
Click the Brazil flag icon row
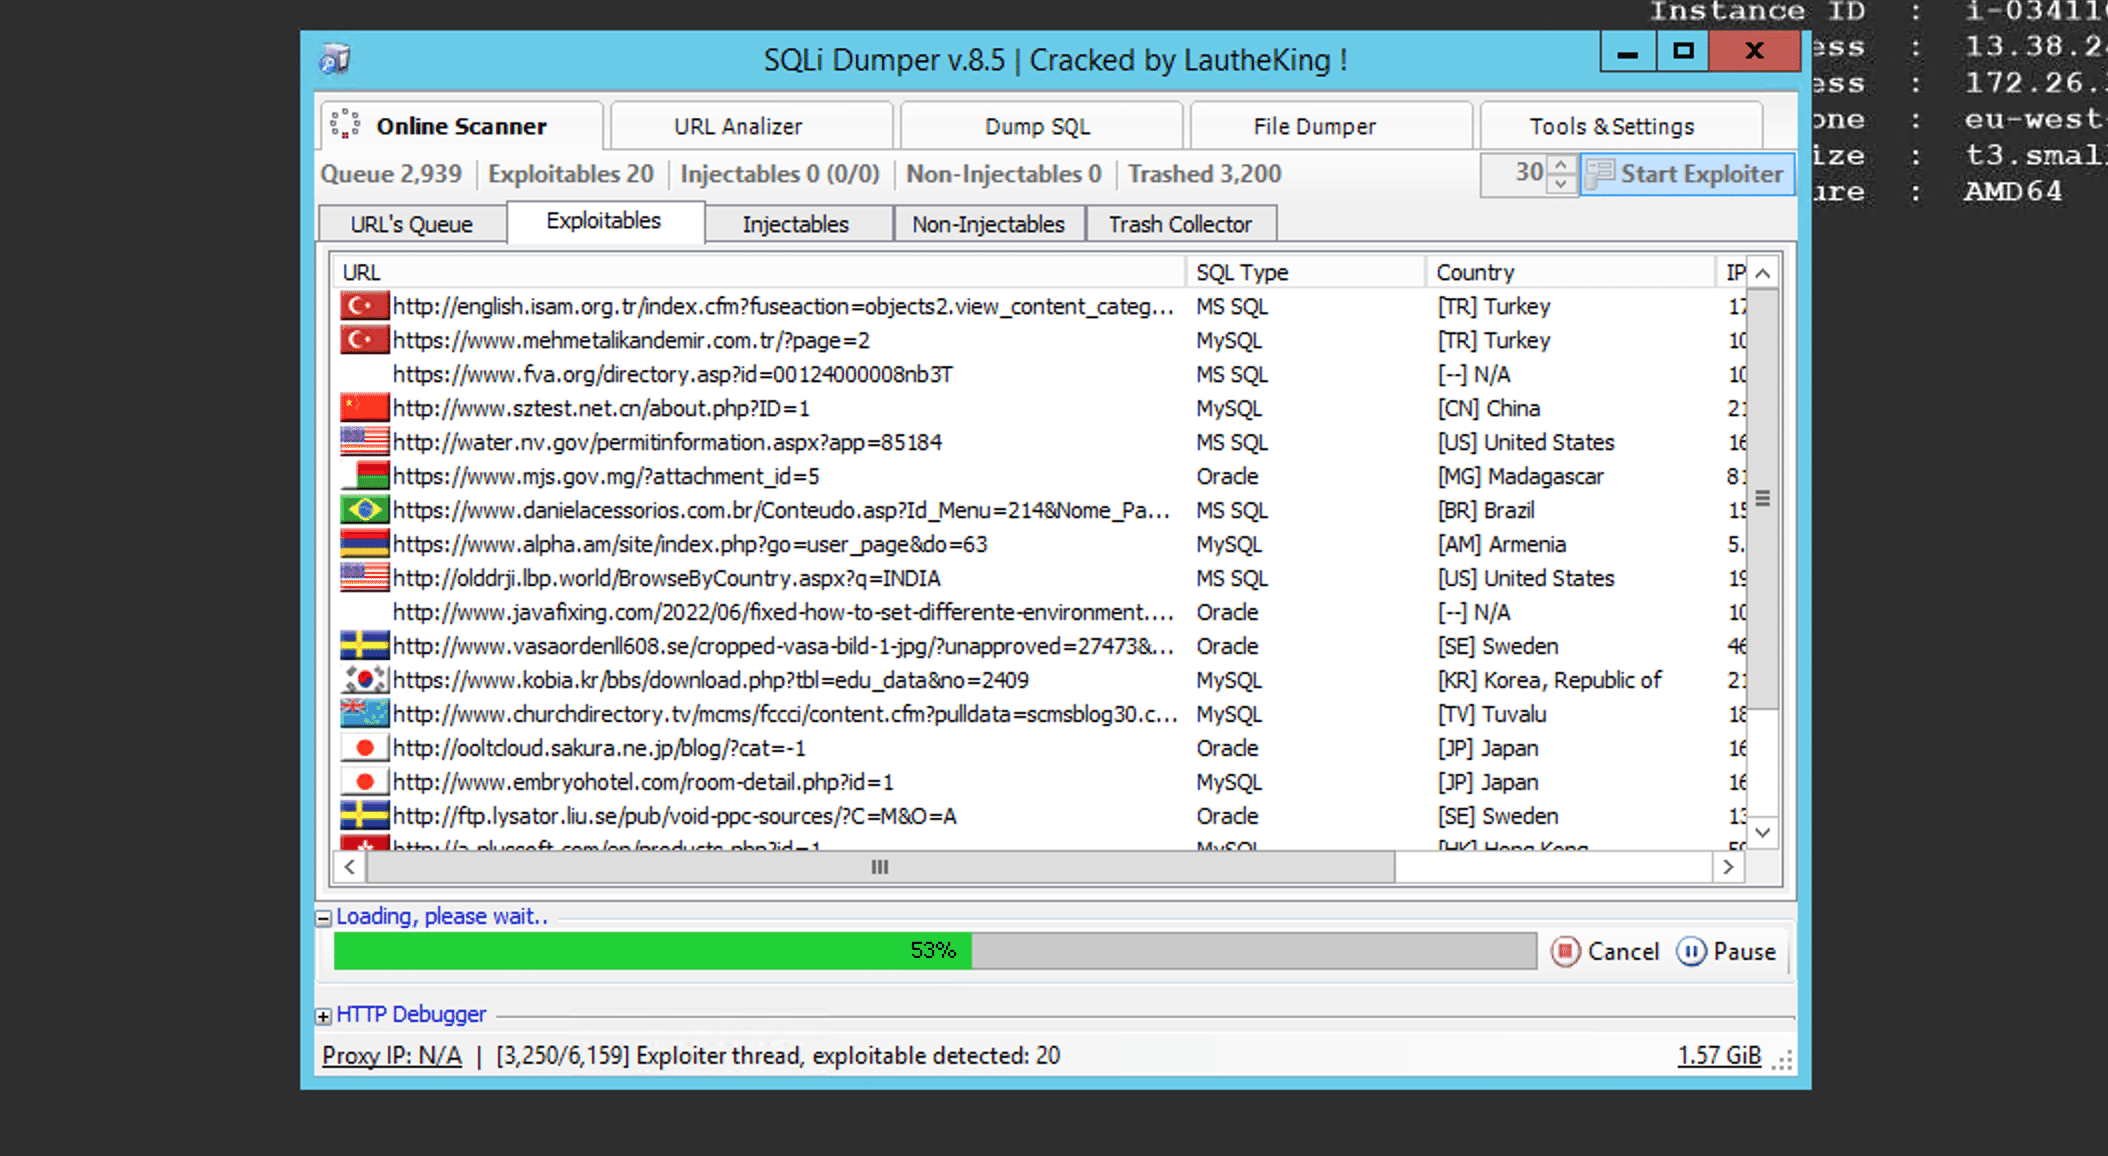click(364, 510)
